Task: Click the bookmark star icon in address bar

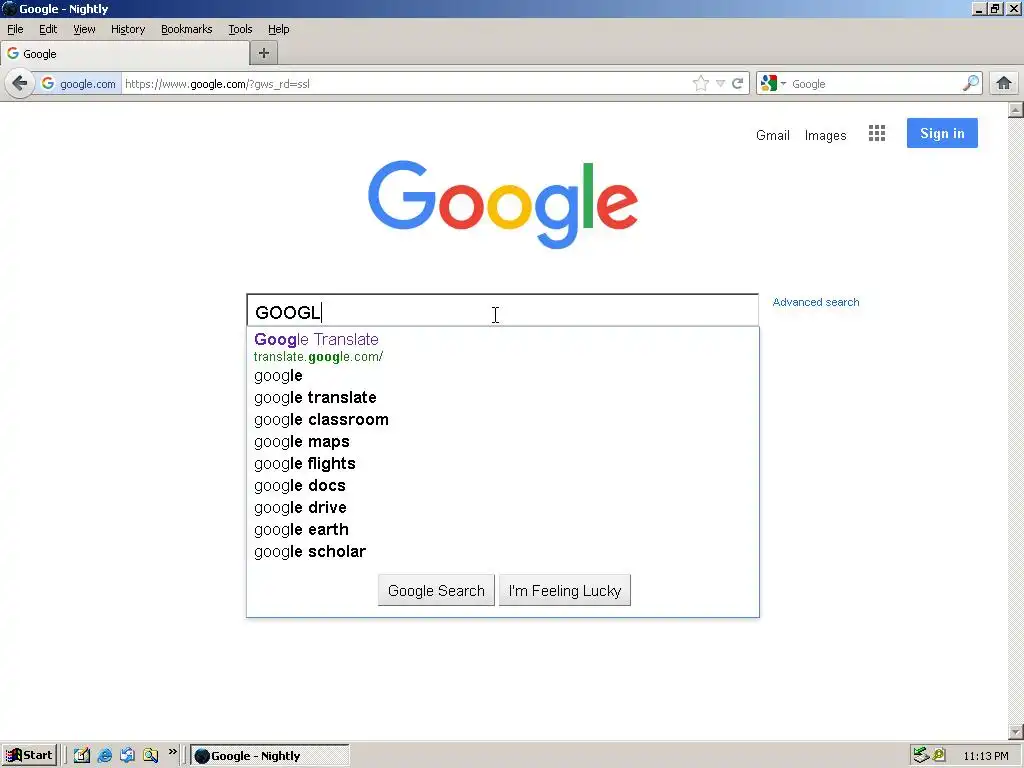Action: click(700, 84)
